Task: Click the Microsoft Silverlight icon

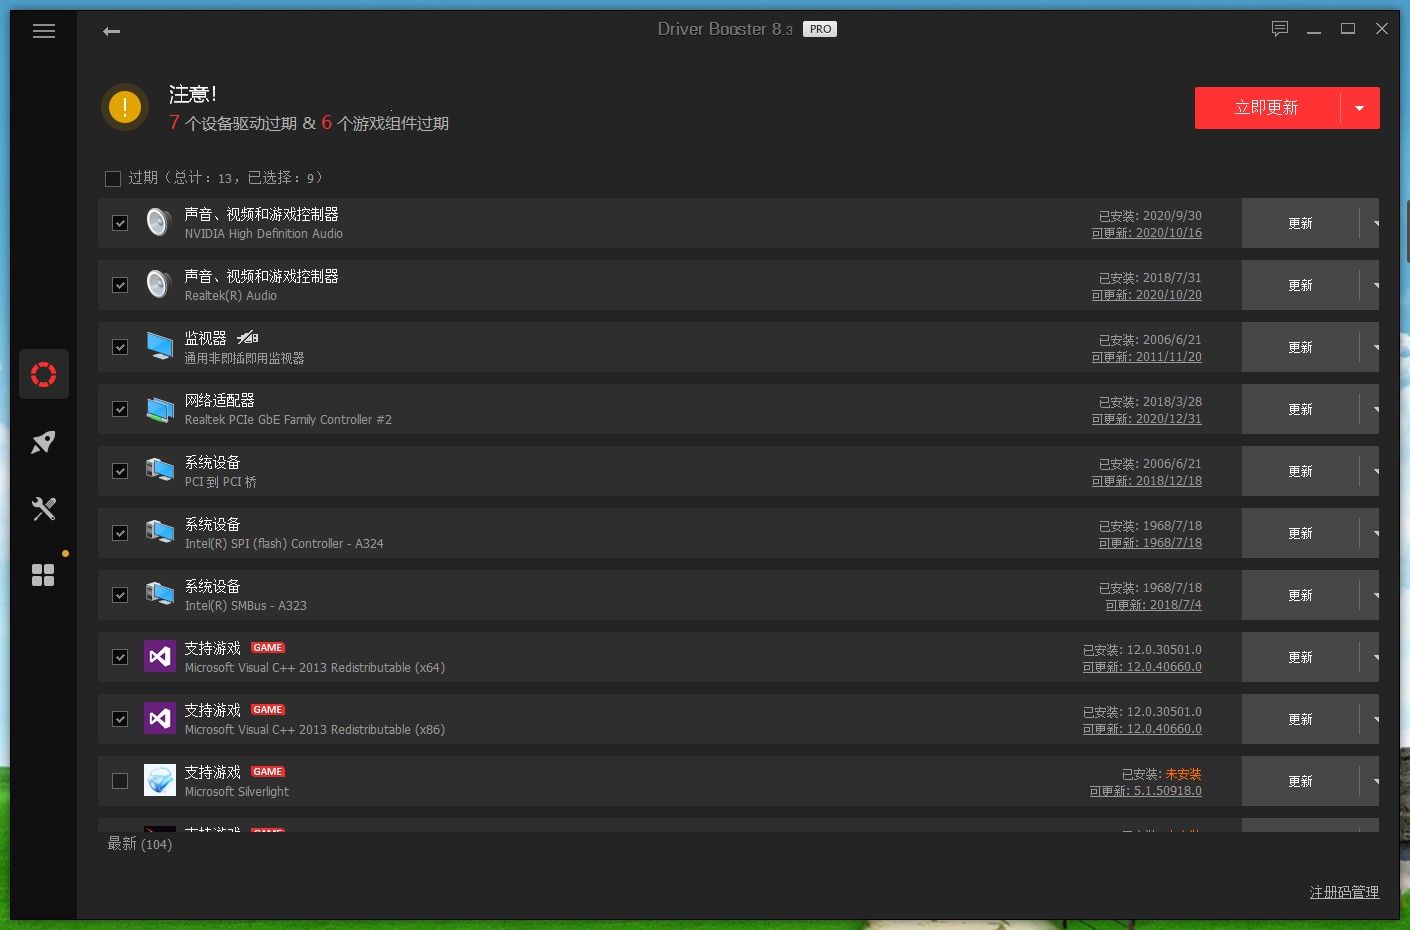Action: point(160,780)
